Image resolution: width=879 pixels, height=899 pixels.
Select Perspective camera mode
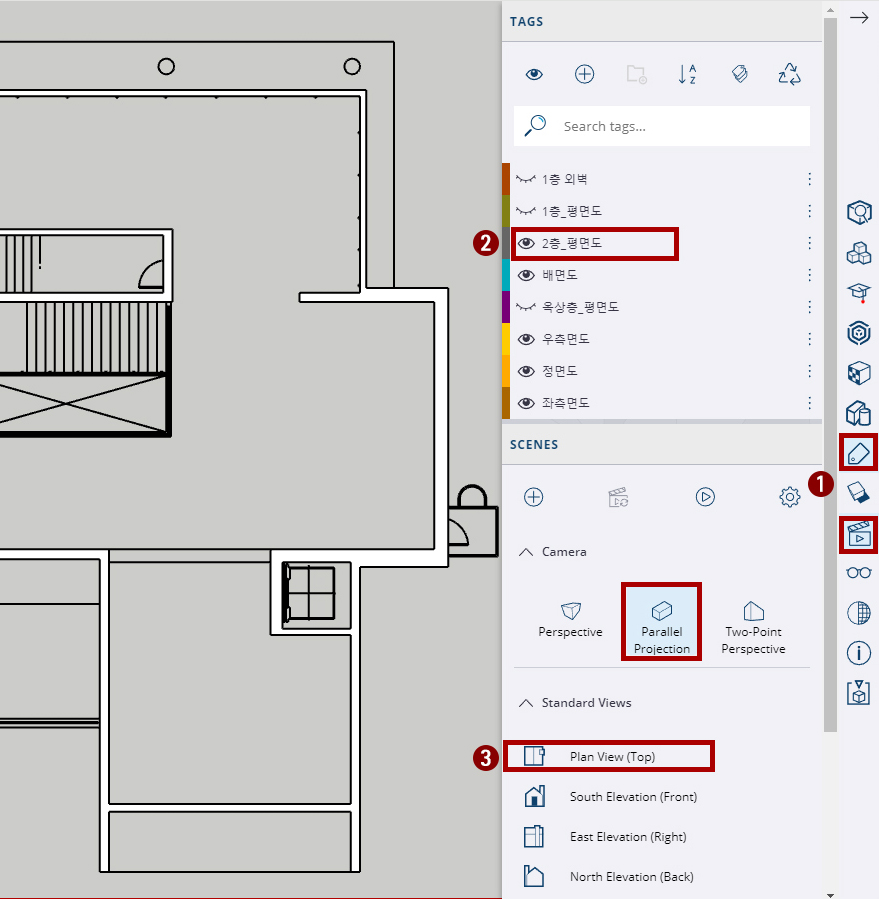571,619
